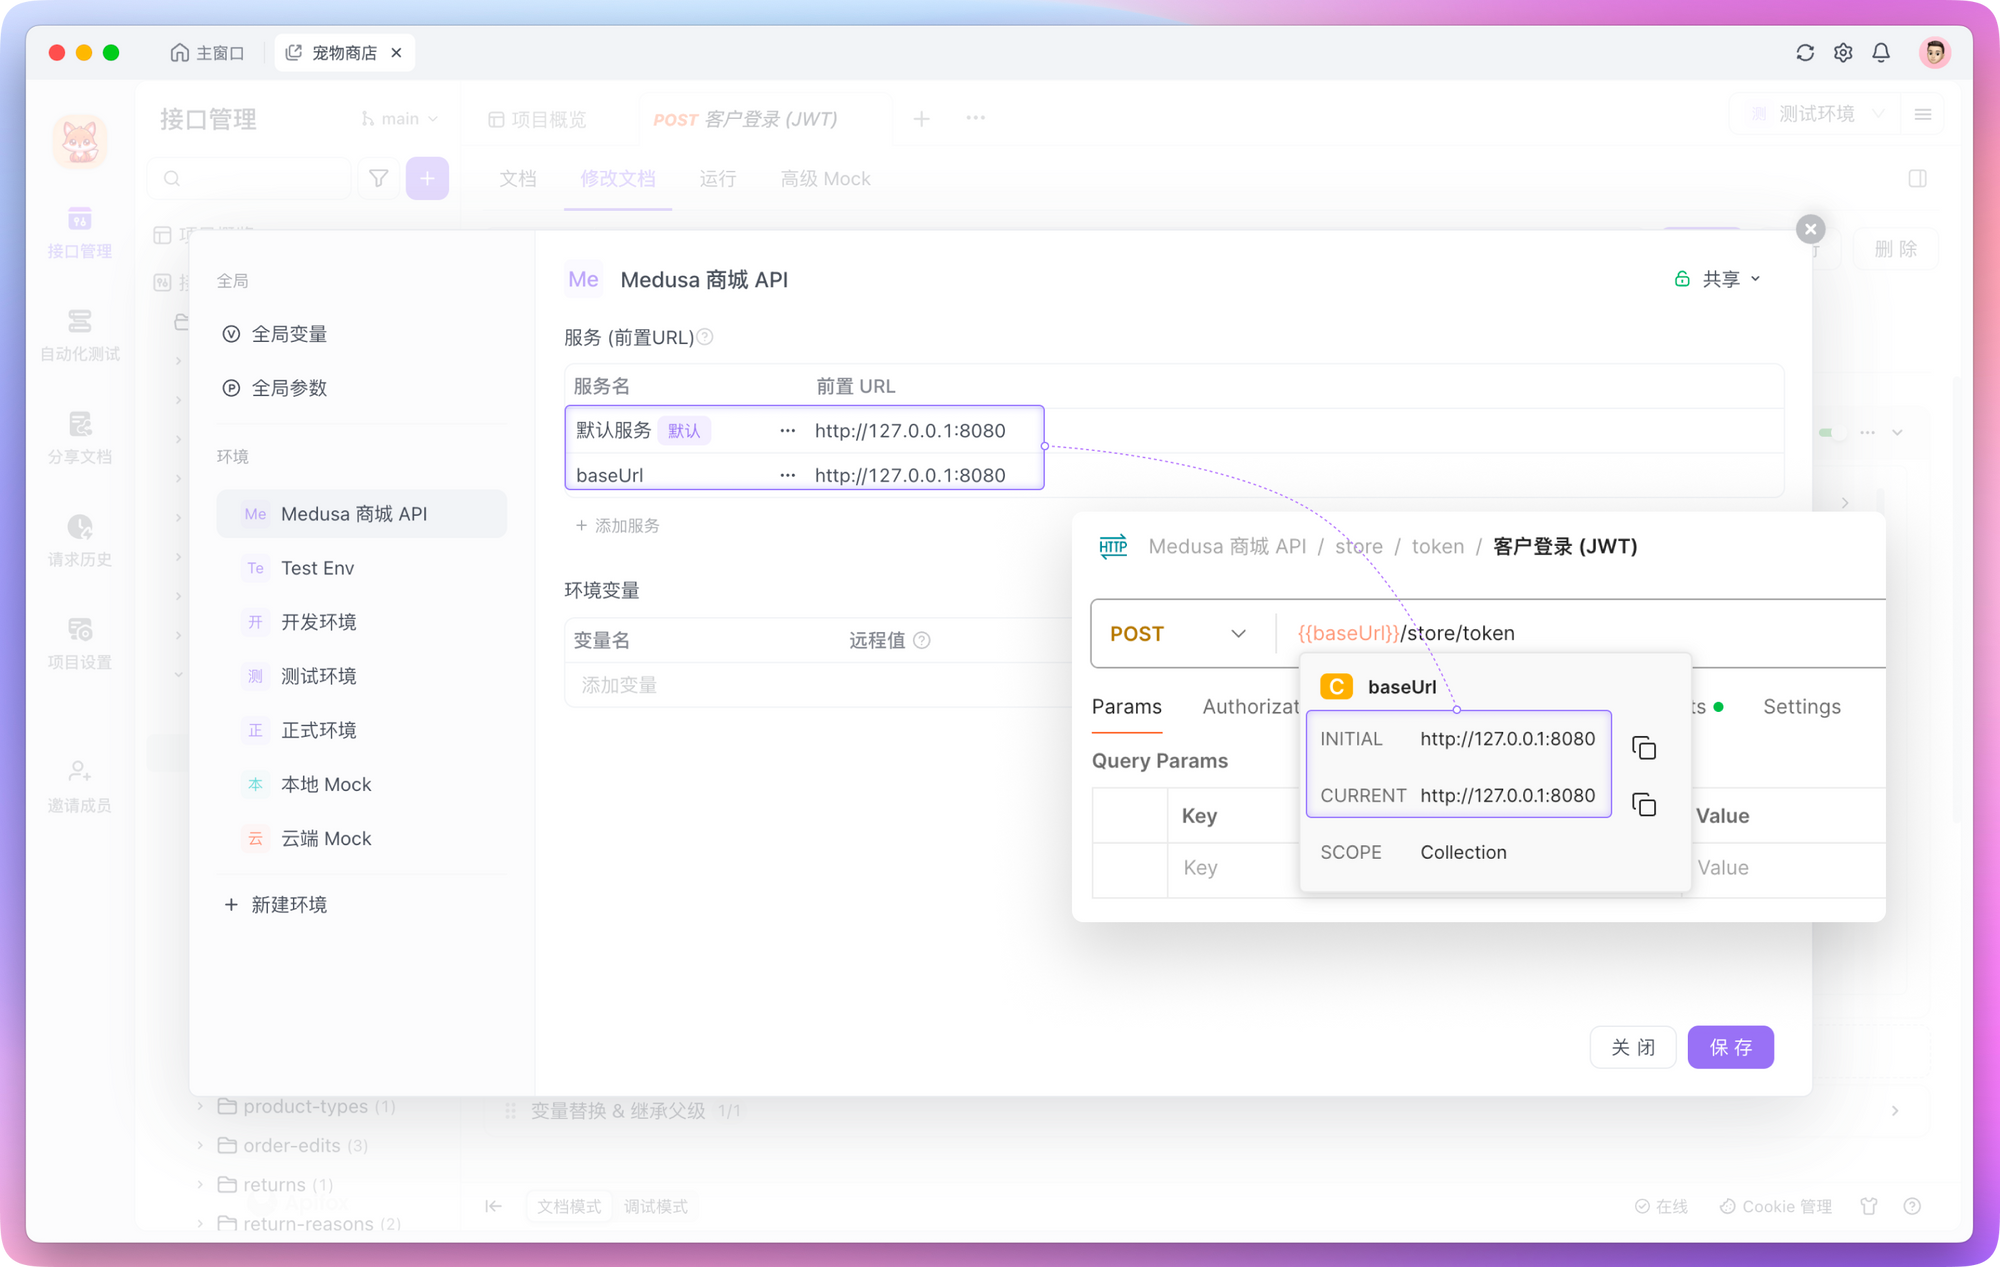Viewport: 2000px width, 1267px height.
Task: Open the baseUrl row options ellipsis
Action: (x=788, y=475)
